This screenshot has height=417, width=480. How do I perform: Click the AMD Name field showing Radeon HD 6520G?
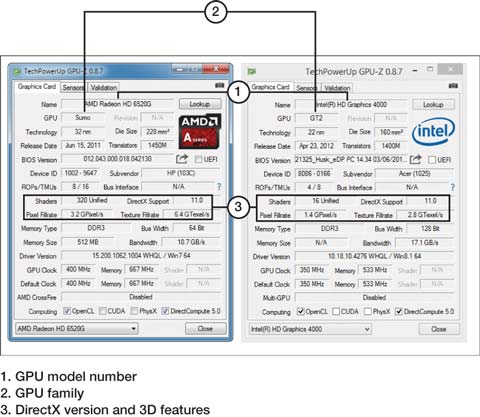(118, 104)
